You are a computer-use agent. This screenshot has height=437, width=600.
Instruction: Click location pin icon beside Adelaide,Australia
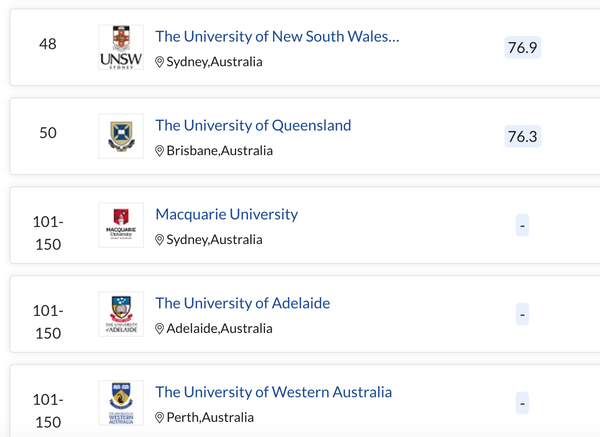pyautogui.click(x=160, y=328)
